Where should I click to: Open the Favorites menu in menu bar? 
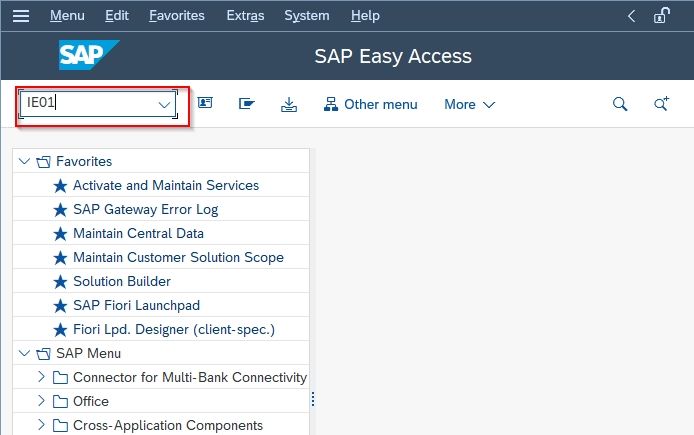[177, 16]
